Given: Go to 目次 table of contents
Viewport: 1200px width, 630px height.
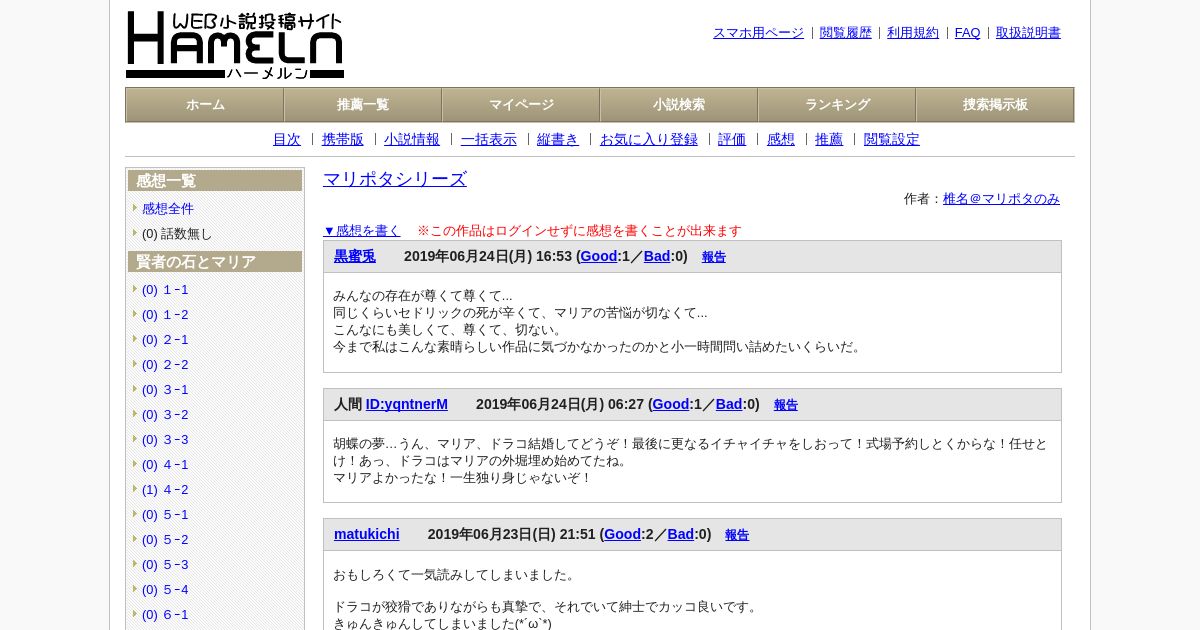Looking at the screenshot, I should (x=287, y=140).
